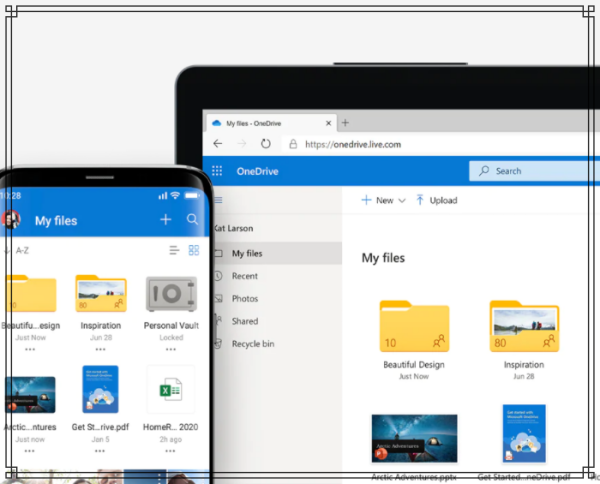
Task: Open more options under phone Beautiful Design folder
Action: click(x=30, y=349)
